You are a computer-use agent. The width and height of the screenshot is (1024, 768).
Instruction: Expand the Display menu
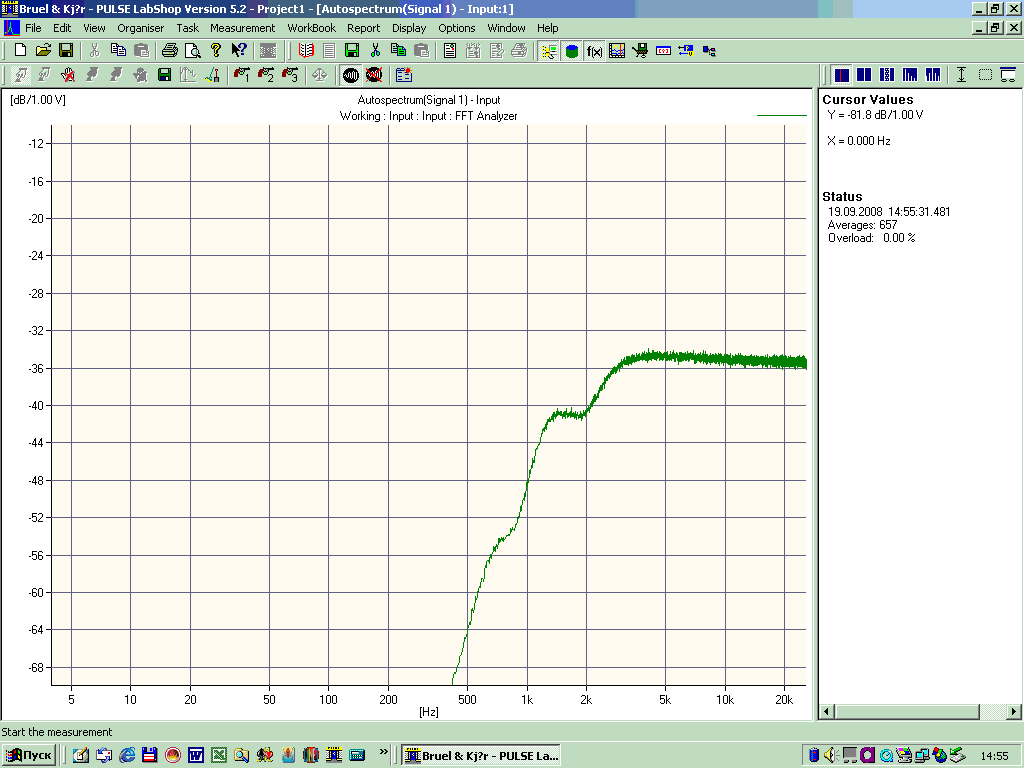[x=409, y=28]
